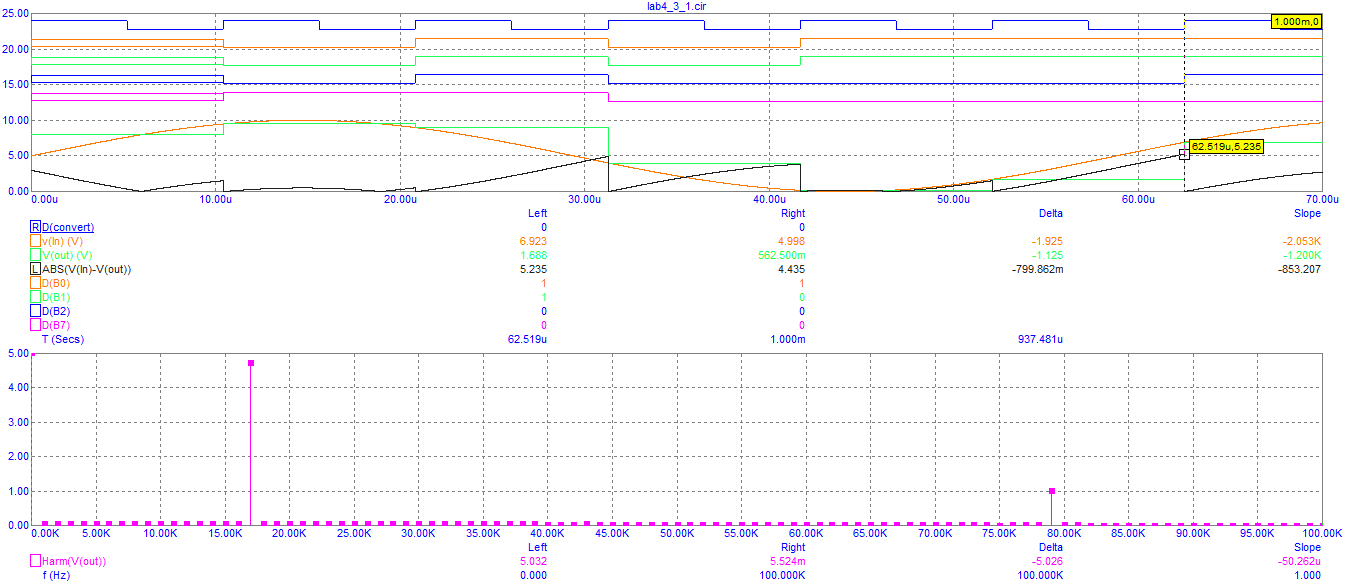The width and height of the screenshot is (1346, 587).
Task: Click v(In) slope value -2.053K
Action: coord(1302,241)
